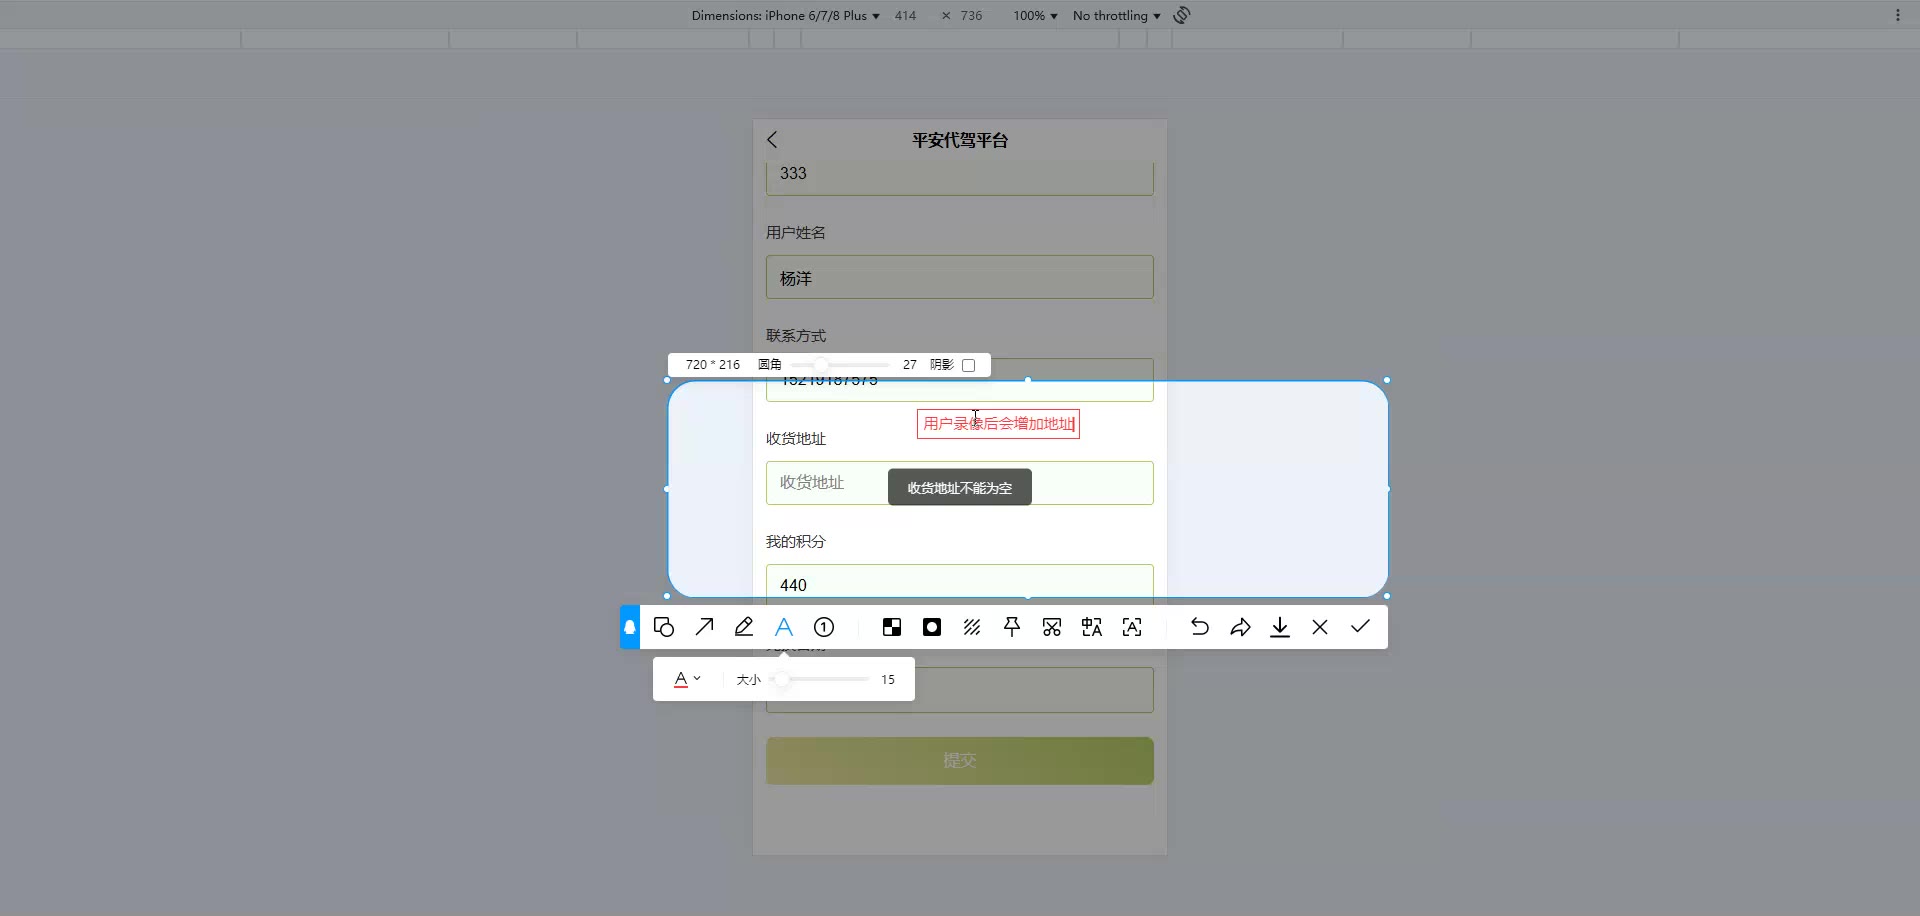Screen dimensions: 1920x916
Task: Share the screenshot with forward arrow
Action: (1240, 627)
